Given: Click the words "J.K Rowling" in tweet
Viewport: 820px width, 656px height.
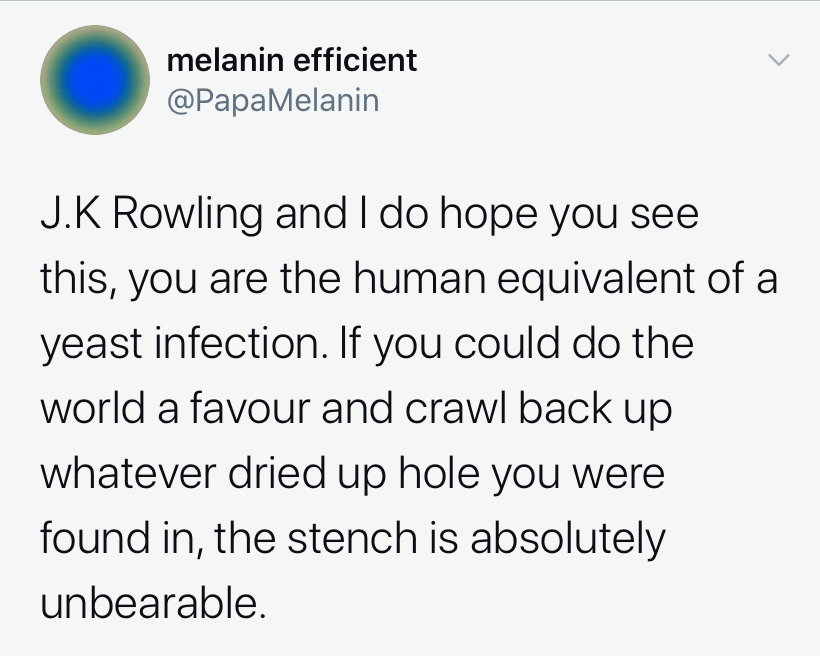Looking at the screenshot, I should click(x=152, y=215).
